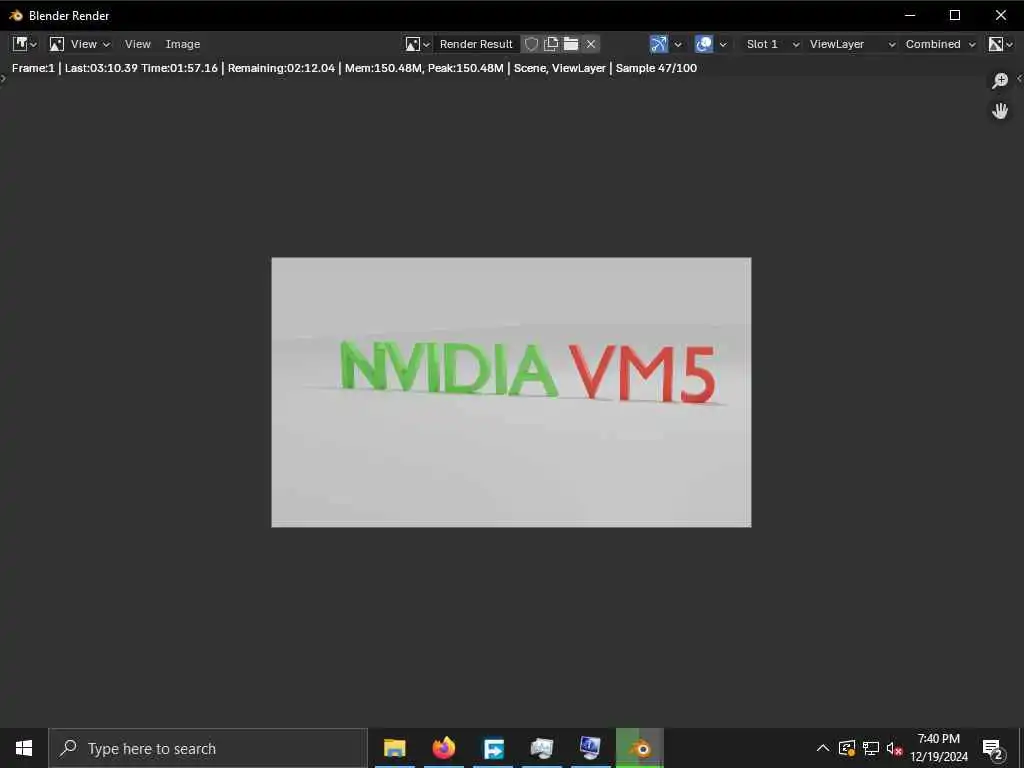Click the Blender logo in title bar
Image resolution: width=1024 pixels, height=768 pixels.
16,15
